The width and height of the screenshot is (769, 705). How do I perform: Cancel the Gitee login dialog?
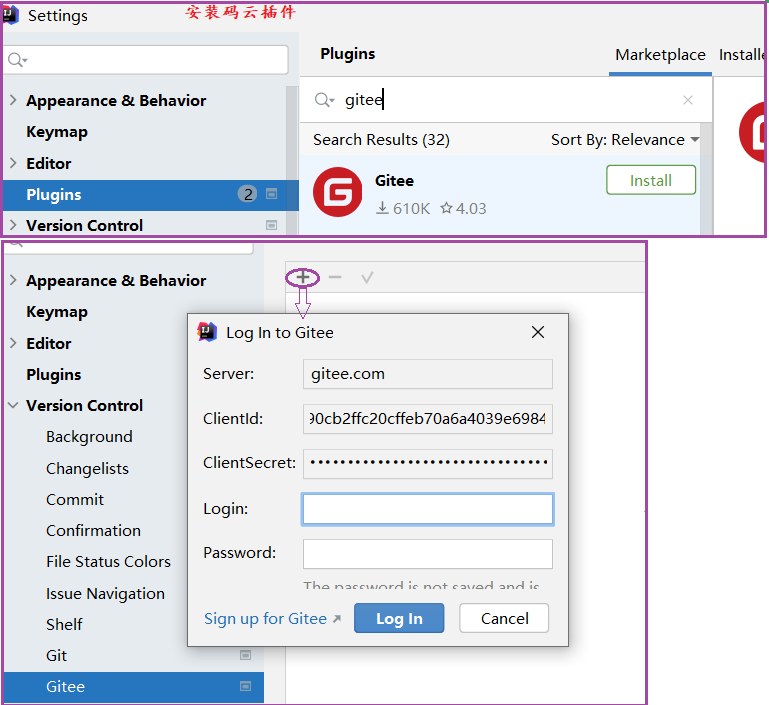click(504, 618)
